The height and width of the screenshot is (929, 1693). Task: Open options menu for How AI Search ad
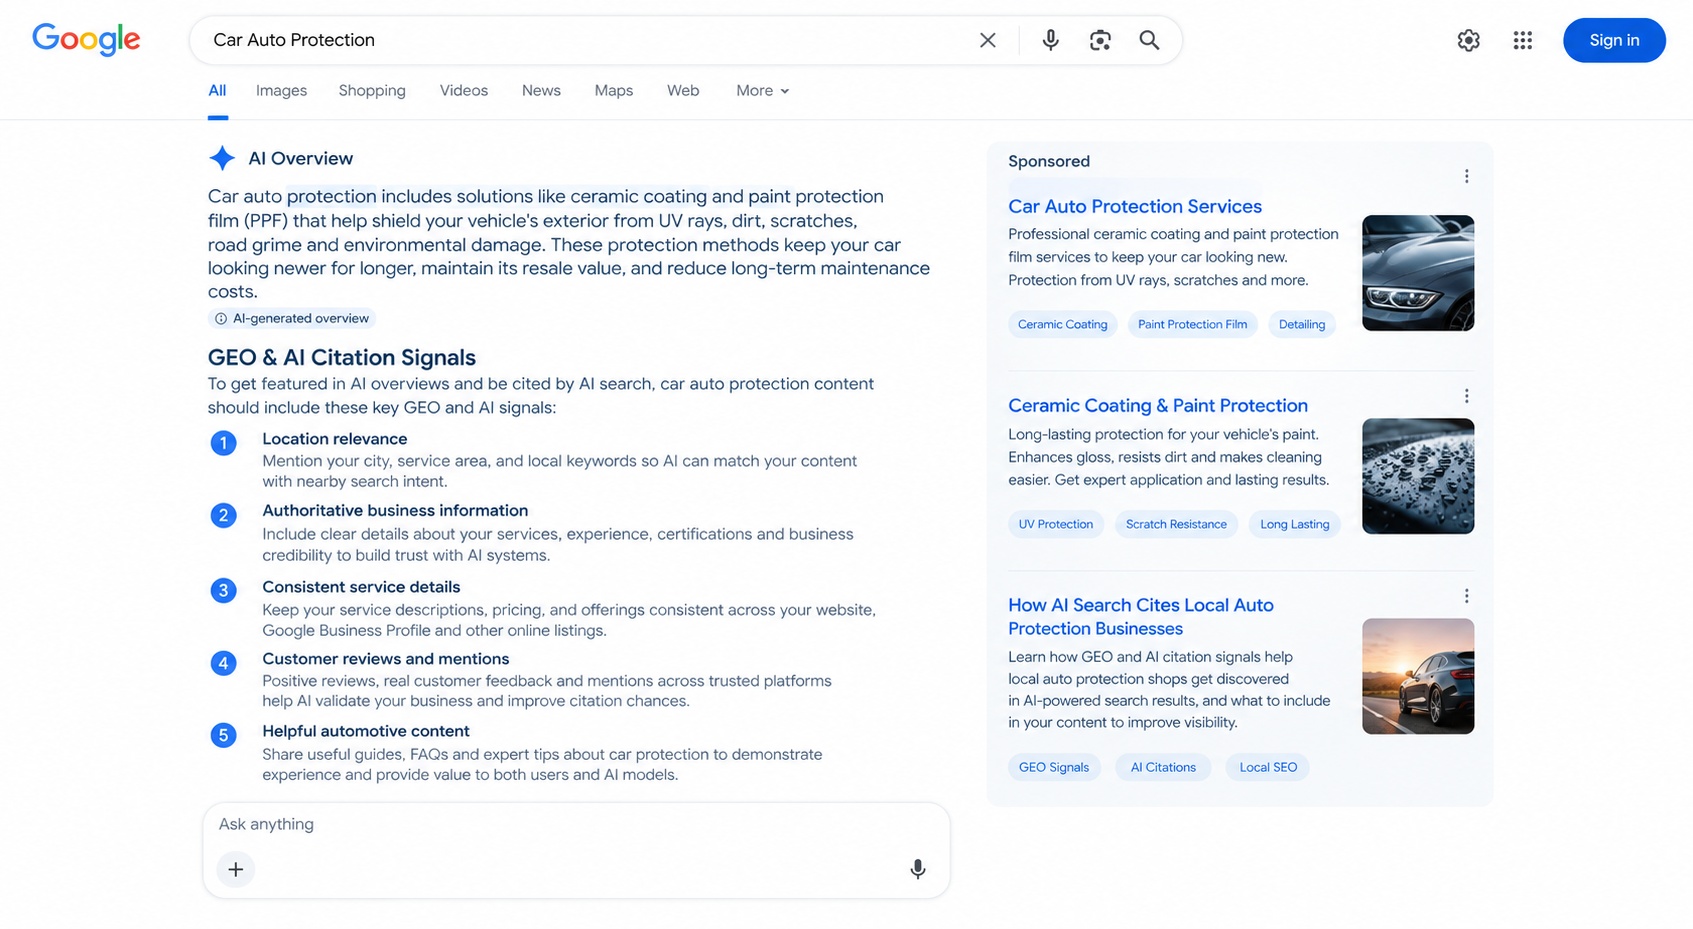click(1466, 596)
